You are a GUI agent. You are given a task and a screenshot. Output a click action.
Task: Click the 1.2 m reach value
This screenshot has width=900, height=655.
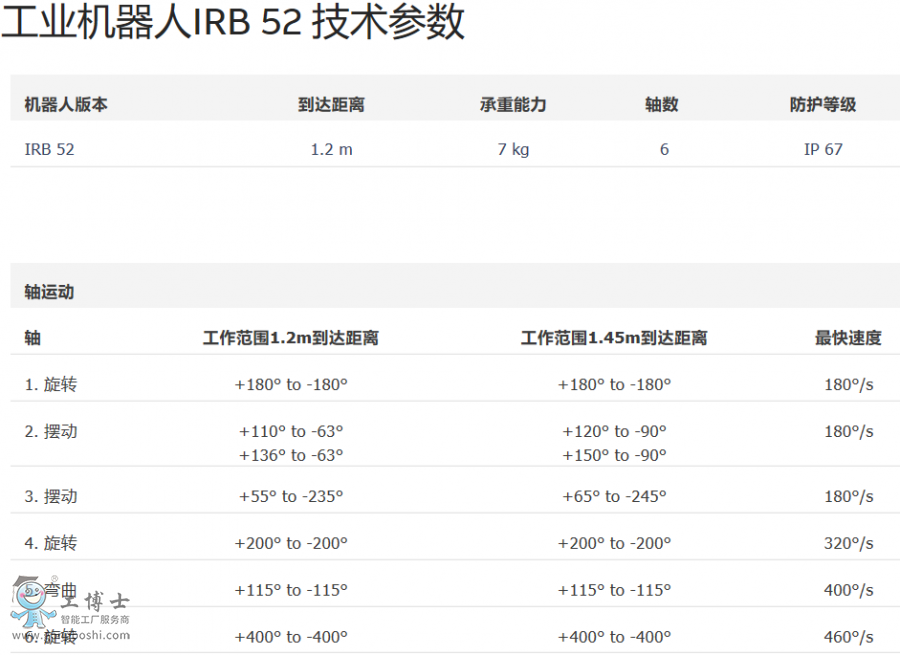coord(331,149)
